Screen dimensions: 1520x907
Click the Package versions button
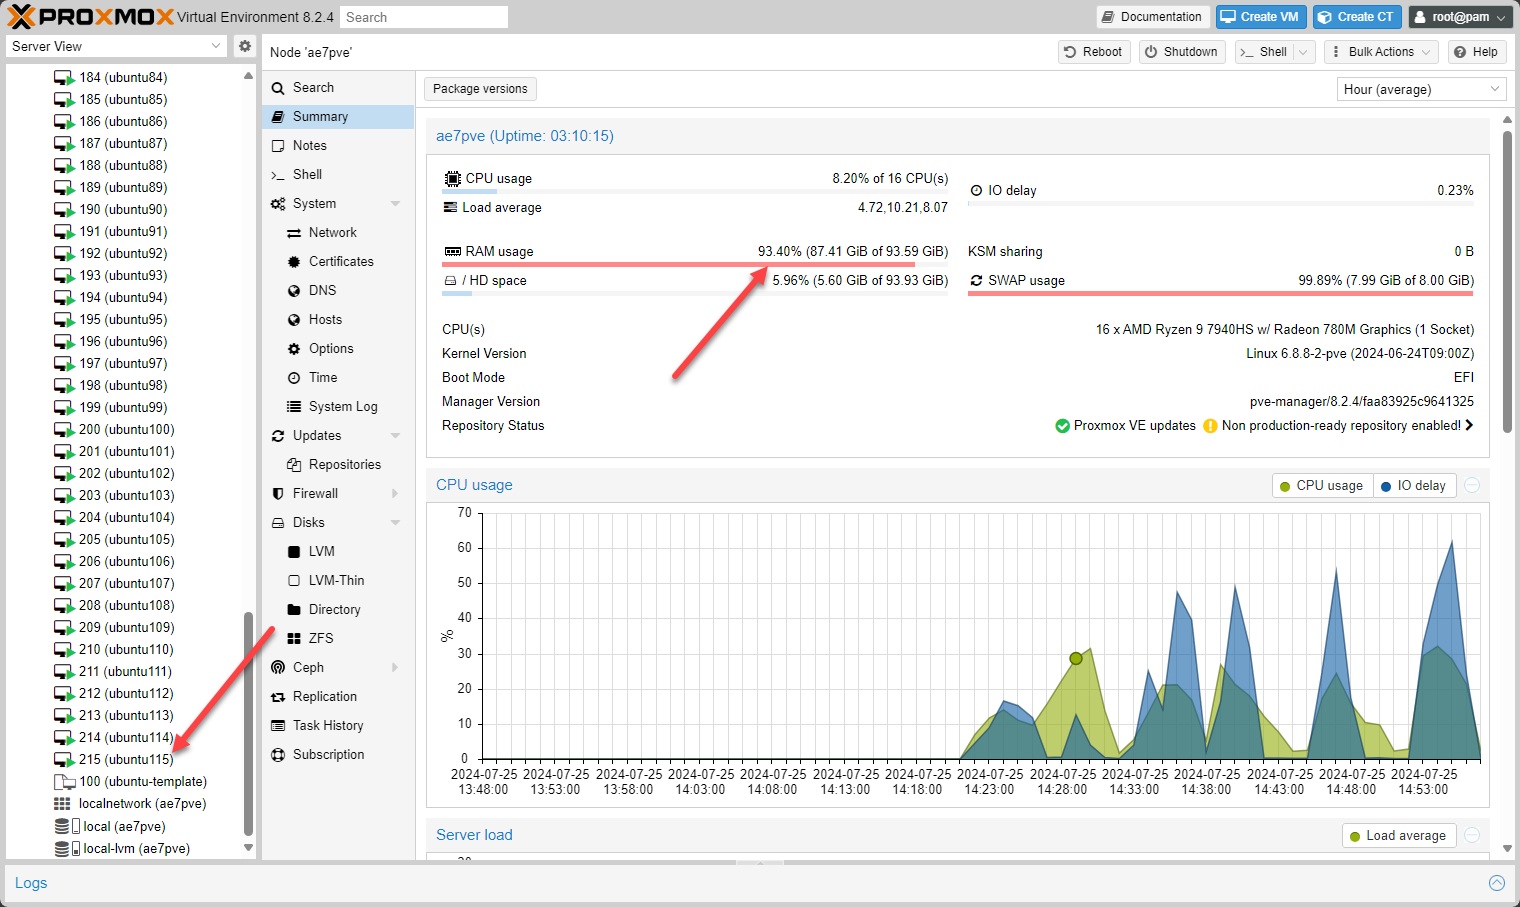click(x=480, y=89)
